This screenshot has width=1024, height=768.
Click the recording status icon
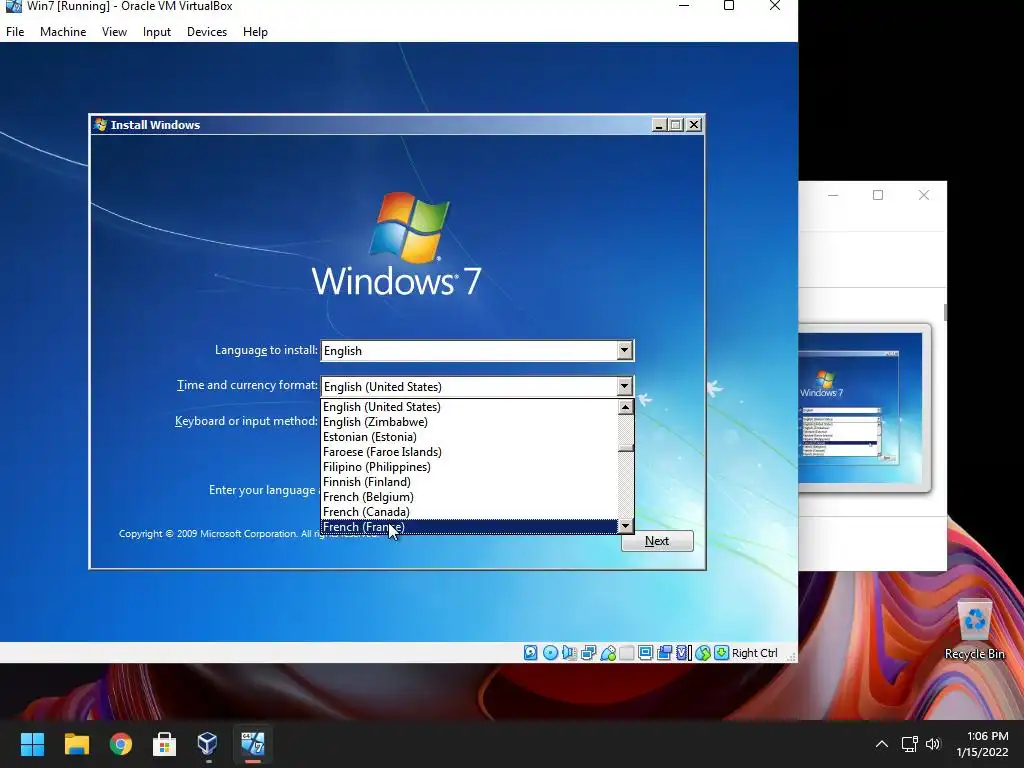pyautogui.click(x=664, y=652)
